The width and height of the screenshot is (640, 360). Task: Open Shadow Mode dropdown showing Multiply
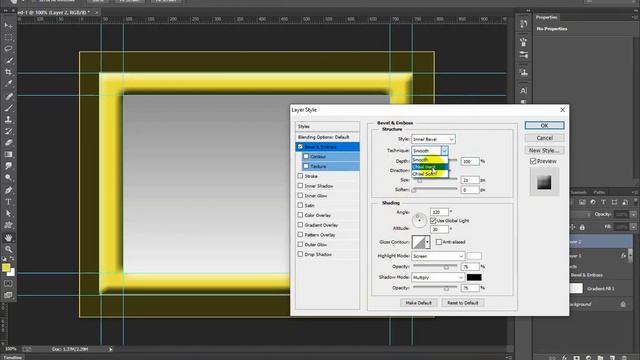point(438,277)
